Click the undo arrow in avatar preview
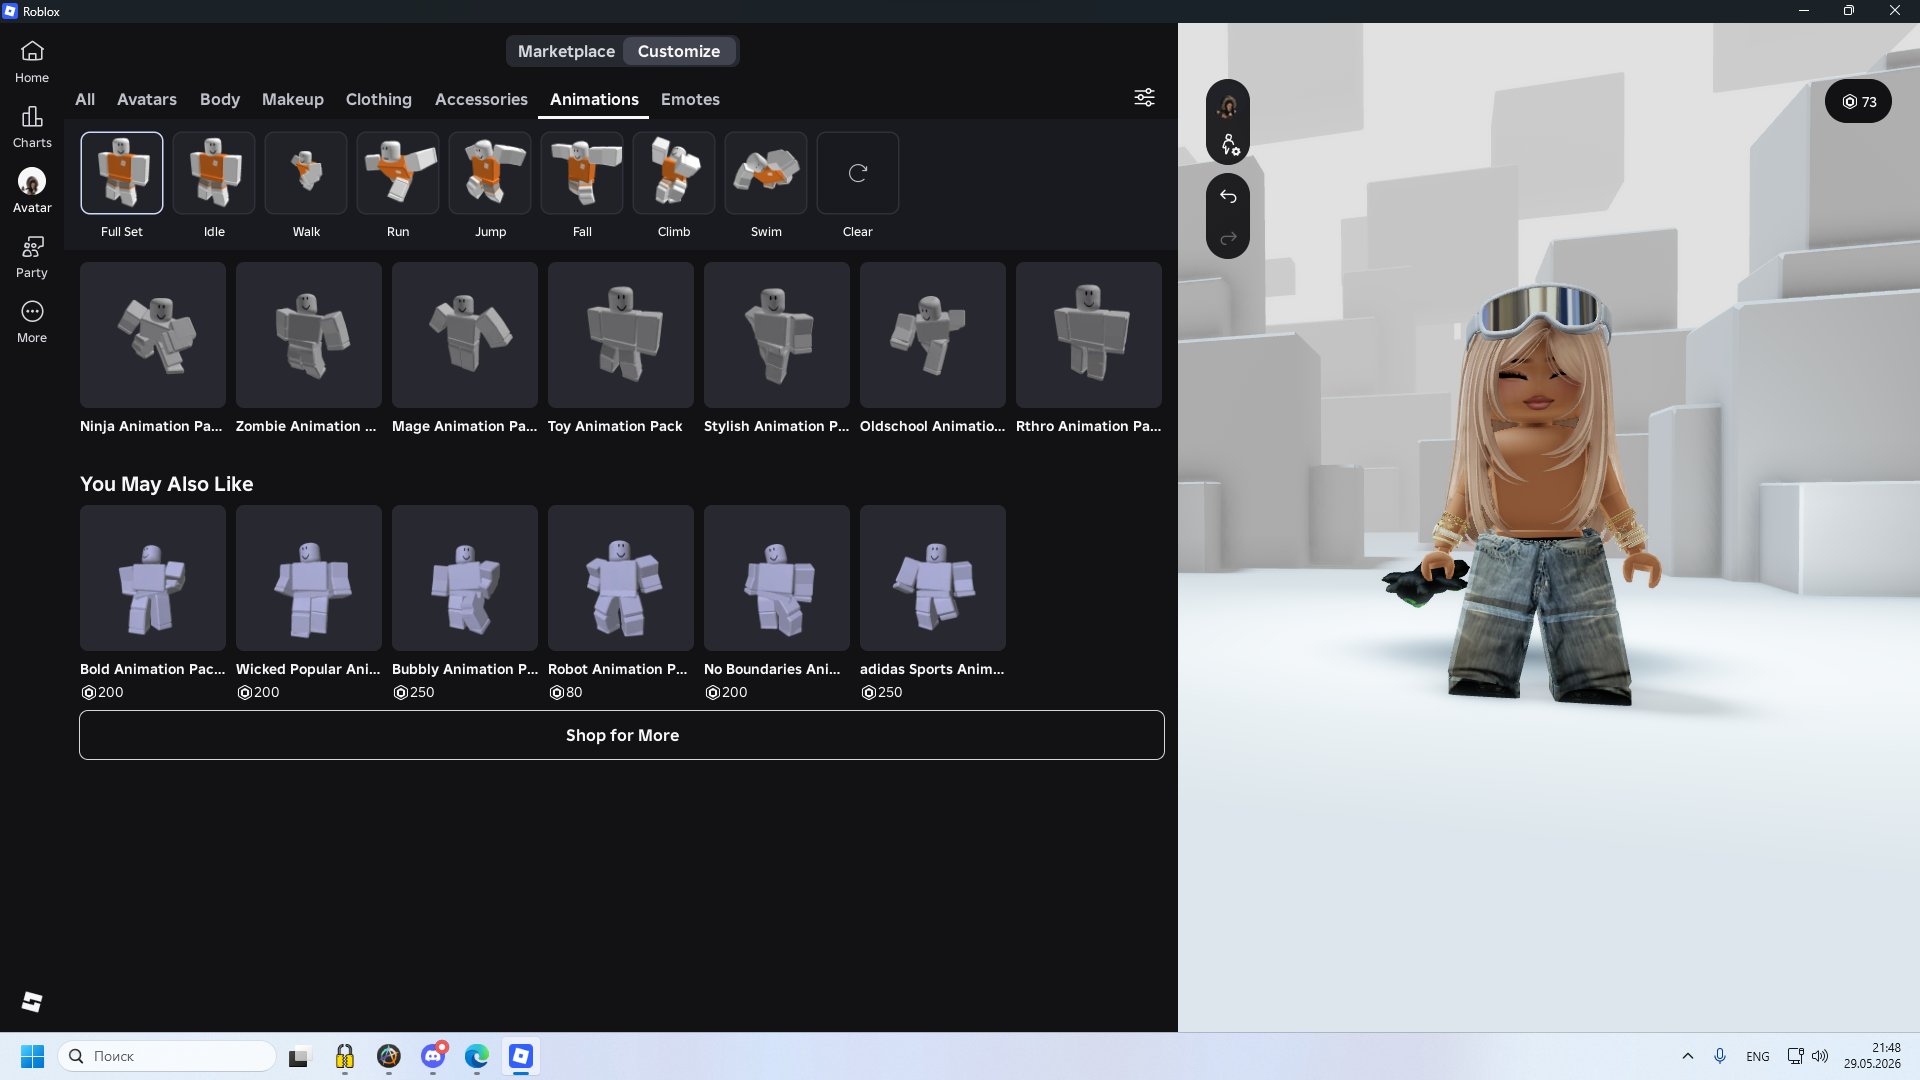The width and height of the screenshot is (1920, 1080). tap(1228, 196)
